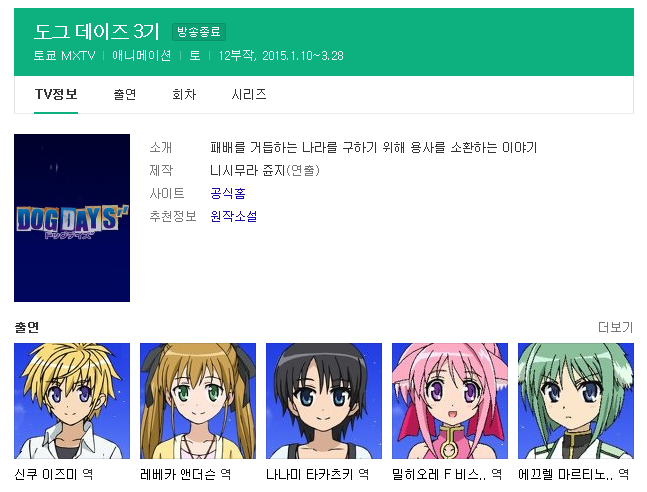Click blonde-haired 신쿠 이즈미 character image
This screenshot has height=492, width=647.
tap(72, 401)
